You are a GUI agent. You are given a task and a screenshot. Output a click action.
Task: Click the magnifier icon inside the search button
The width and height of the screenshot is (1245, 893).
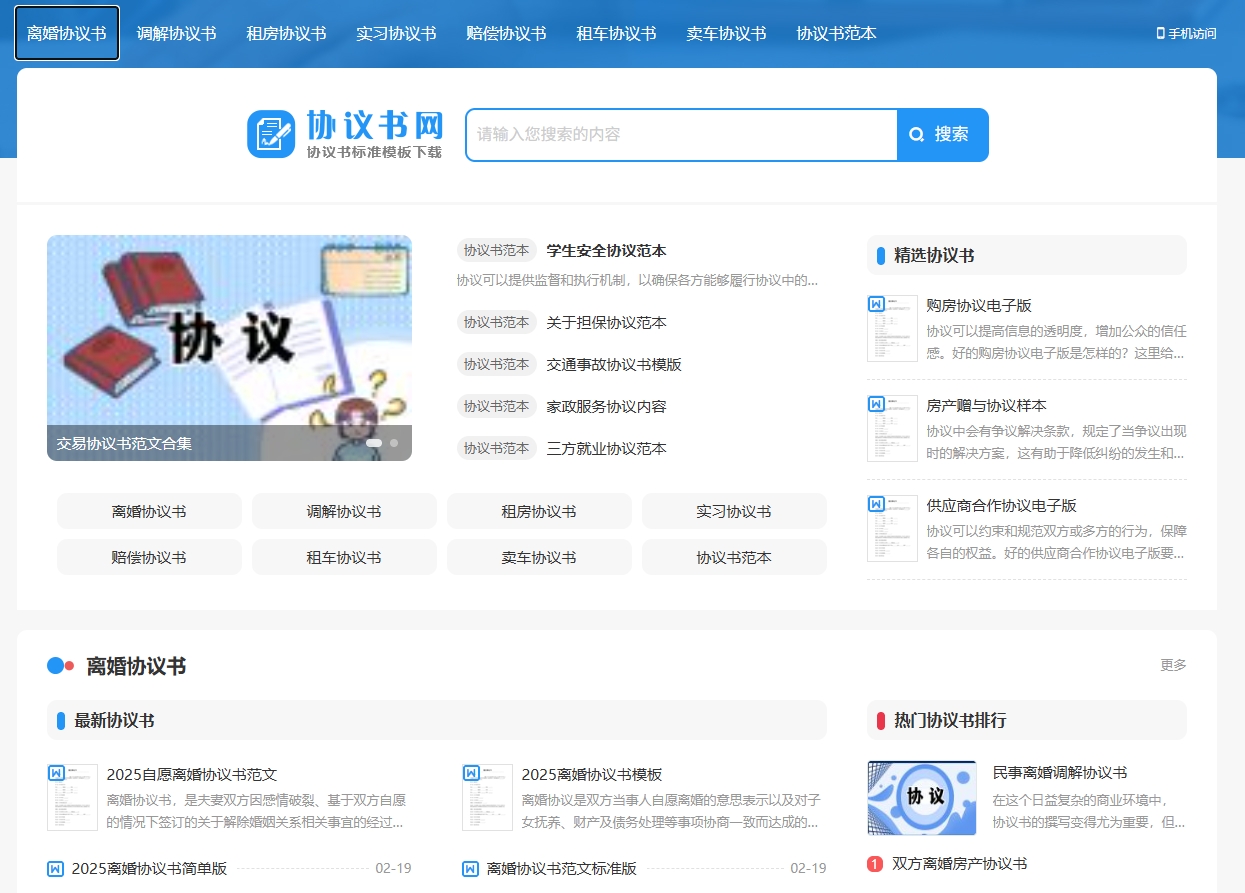917,134
